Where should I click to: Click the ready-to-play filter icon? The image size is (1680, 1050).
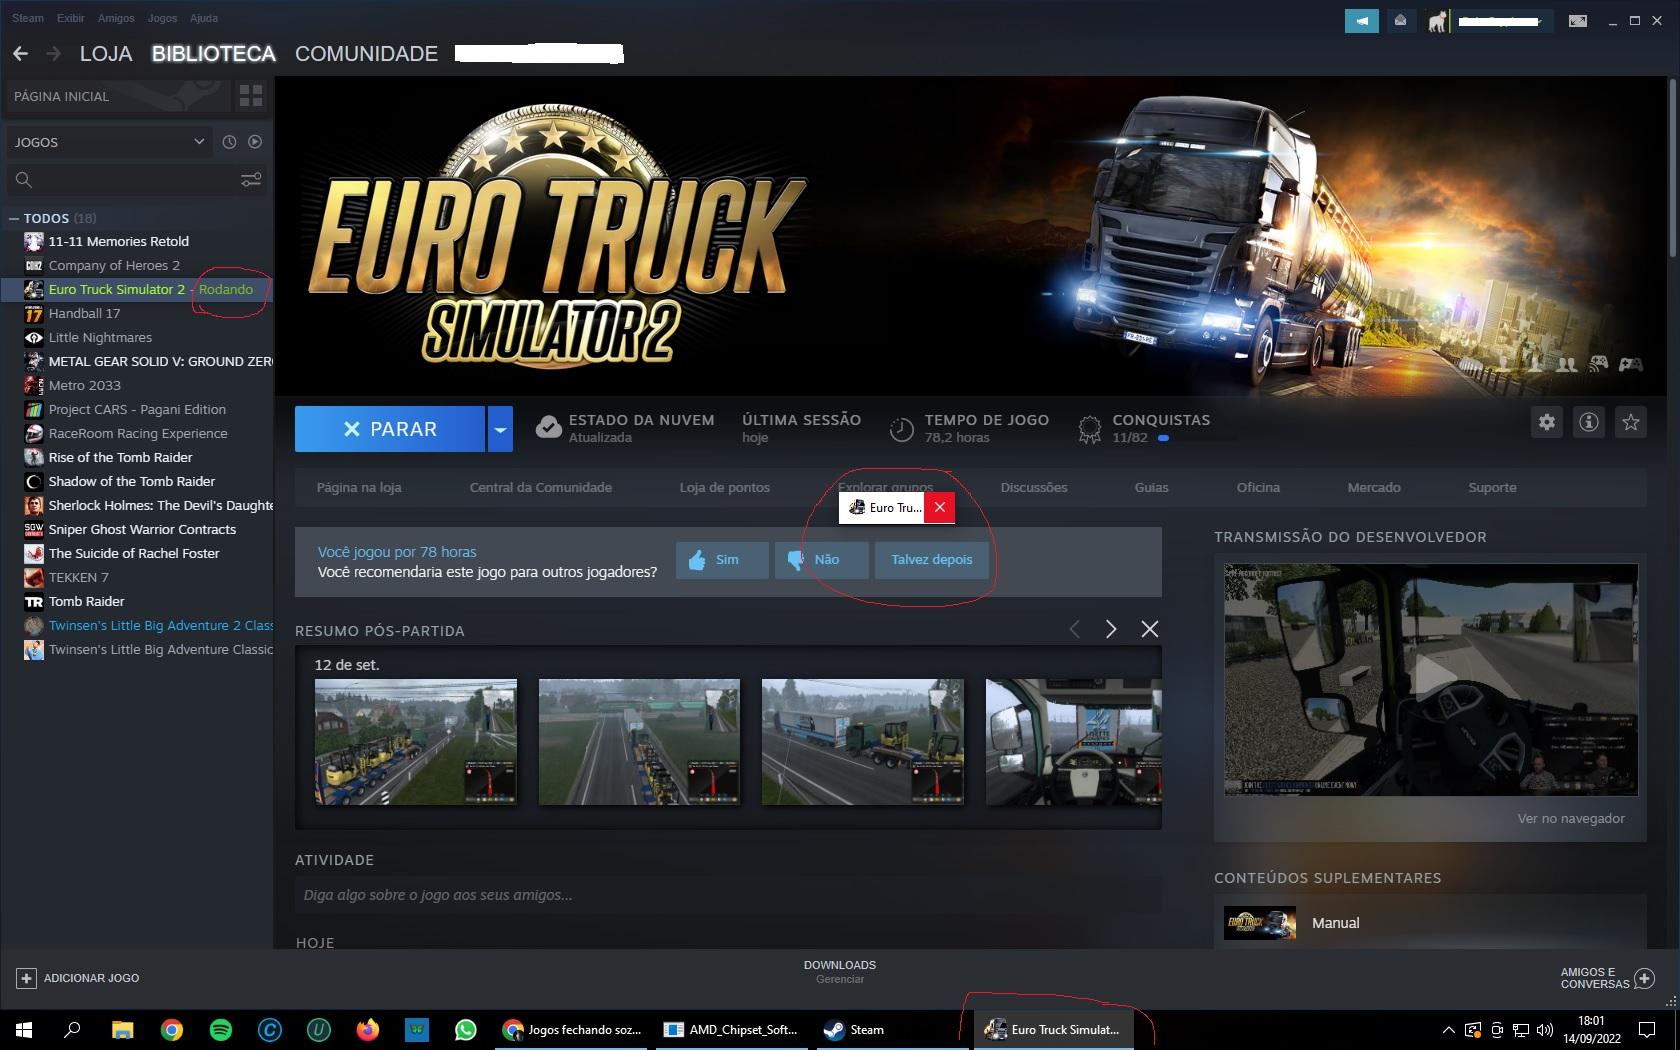(255, 142)
